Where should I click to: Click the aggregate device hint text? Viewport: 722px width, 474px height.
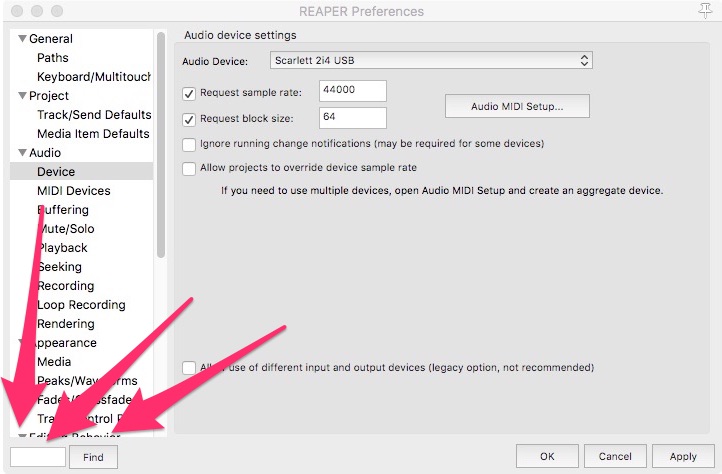pyautogui.click(x=442, y=190)
